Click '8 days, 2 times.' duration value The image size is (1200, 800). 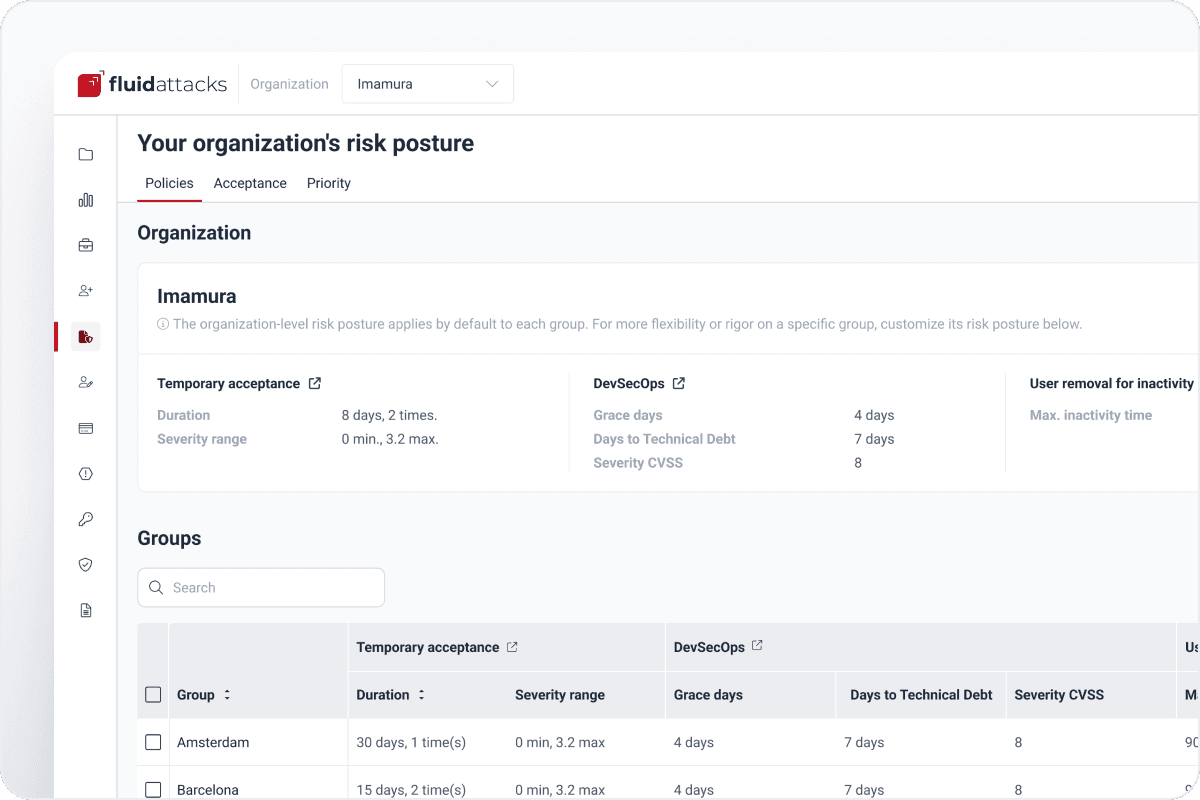[389, 415]
